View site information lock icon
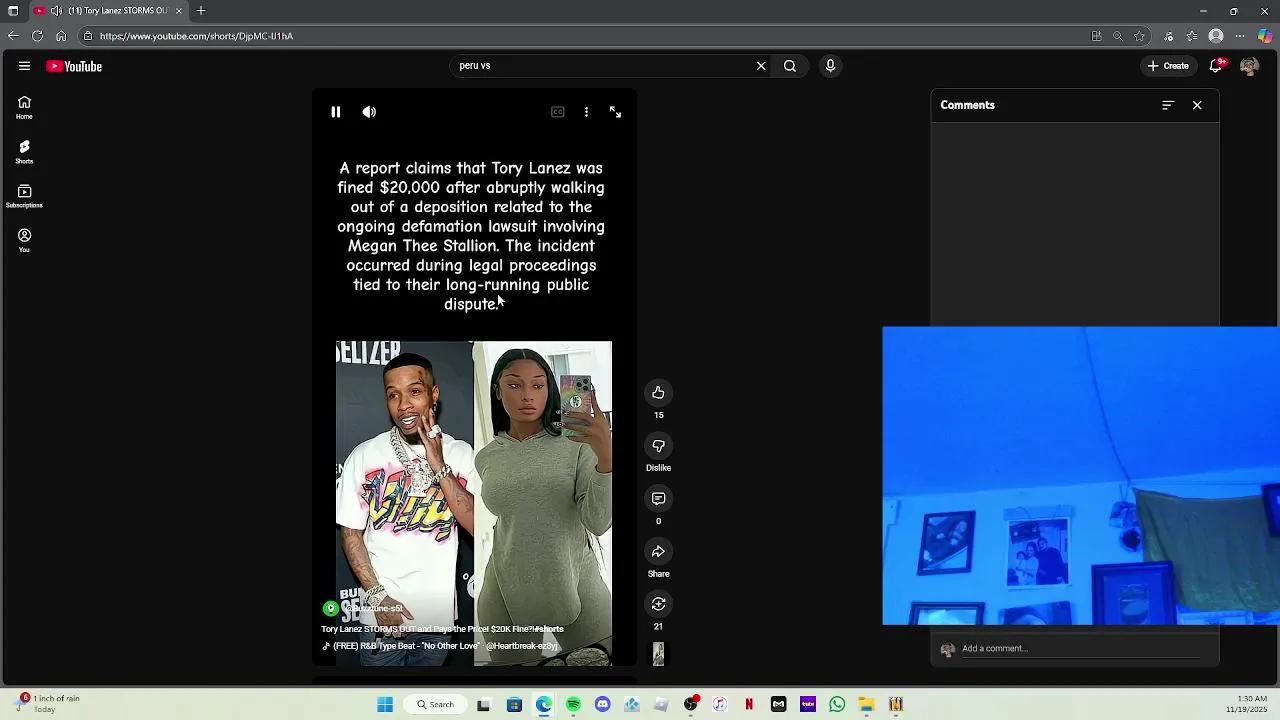 coord(88,36)
